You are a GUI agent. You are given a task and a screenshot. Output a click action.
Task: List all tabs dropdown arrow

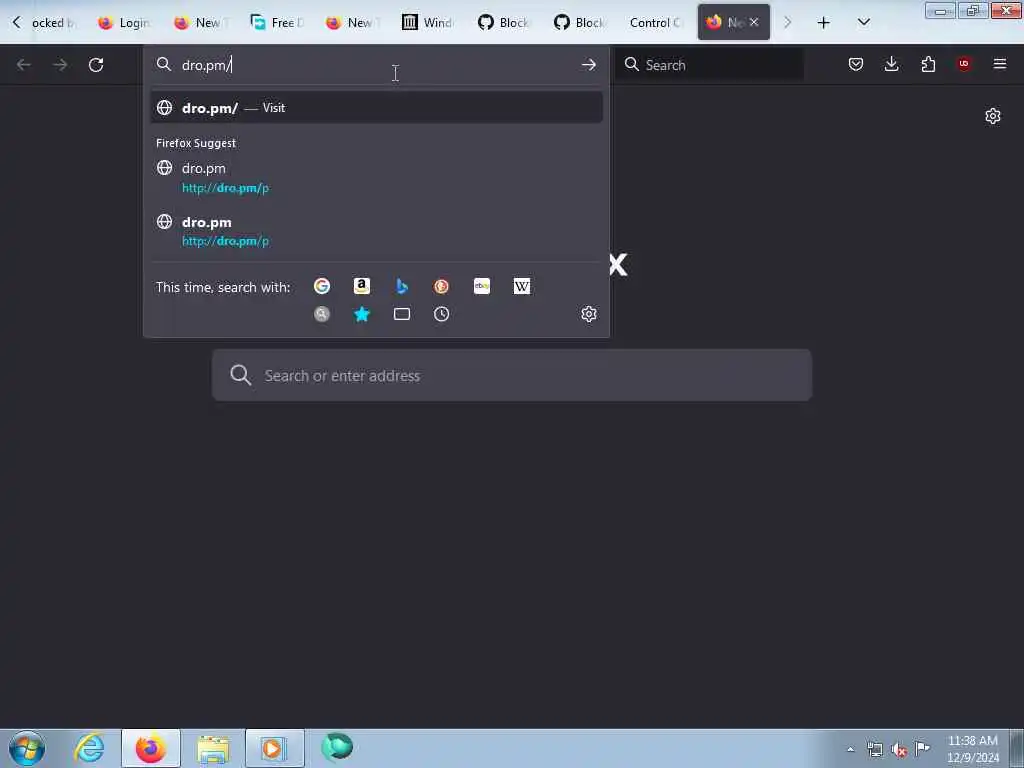pyautogui.click(x=863, y=23)
